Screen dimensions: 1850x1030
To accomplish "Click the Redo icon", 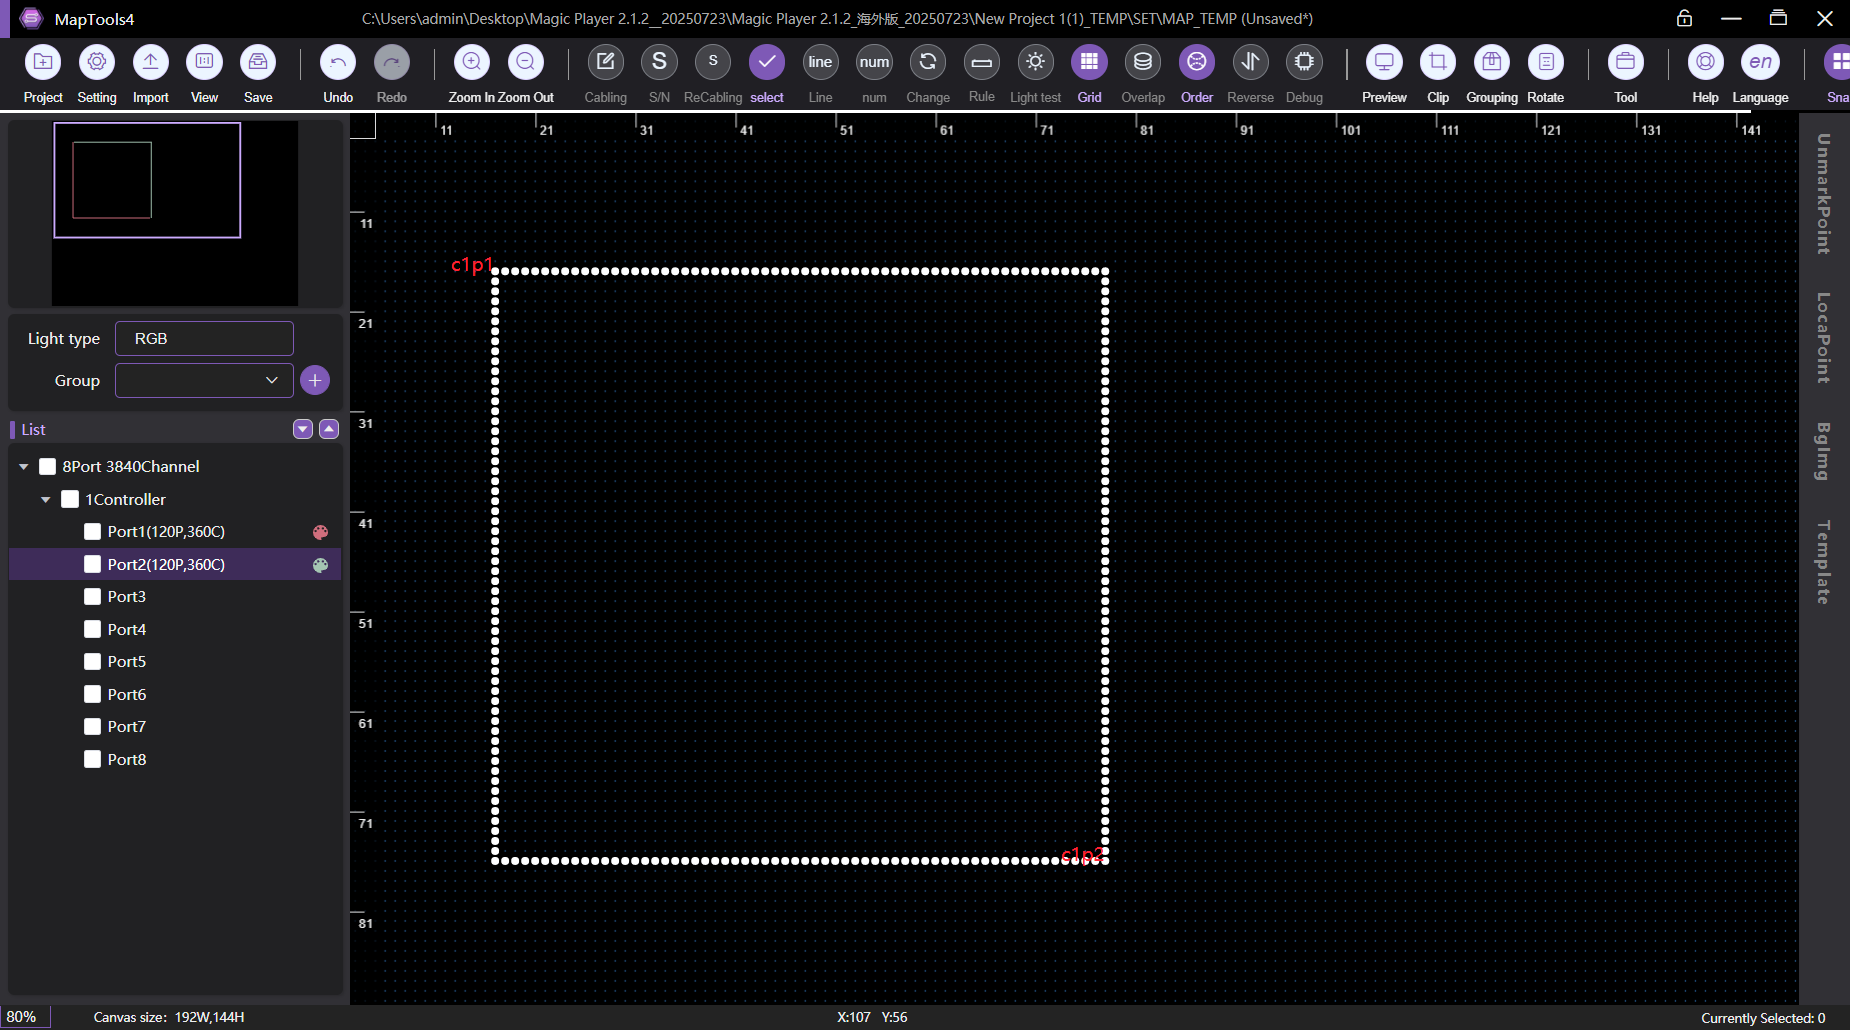I will (x=392, y=62).
